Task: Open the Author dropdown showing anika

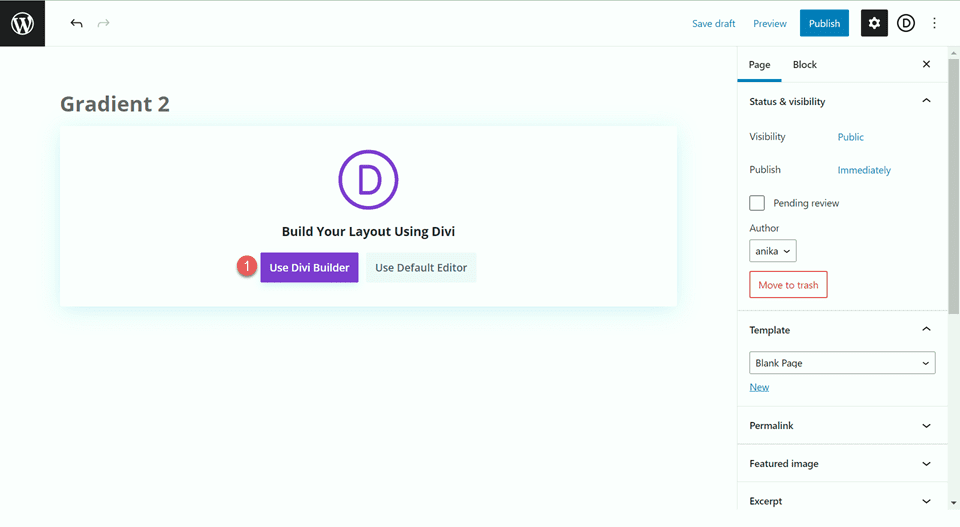Action: tap(773, 251)
